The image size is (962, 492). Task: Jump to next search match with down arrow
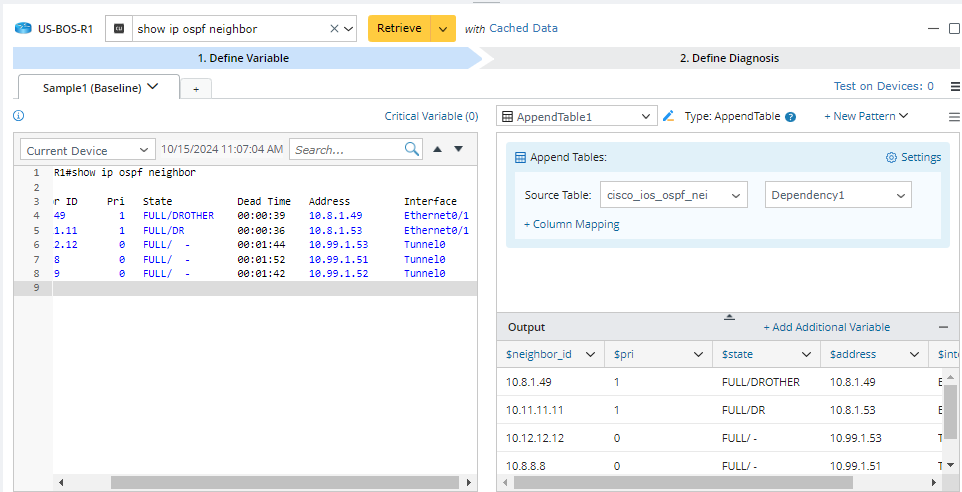pos(458,149)
